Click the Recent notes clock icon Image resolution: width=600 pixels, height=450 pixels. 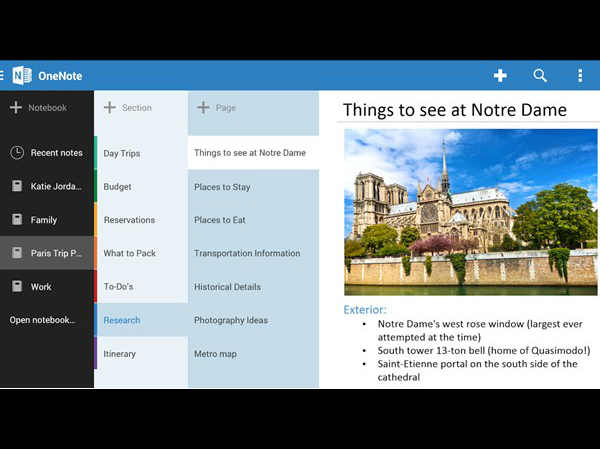tap(17, 153)
